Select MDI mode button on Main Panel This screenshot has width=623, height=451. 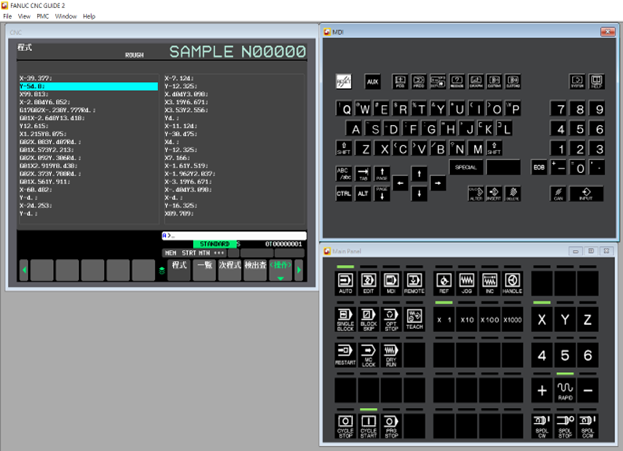click(x=391, y=283)
